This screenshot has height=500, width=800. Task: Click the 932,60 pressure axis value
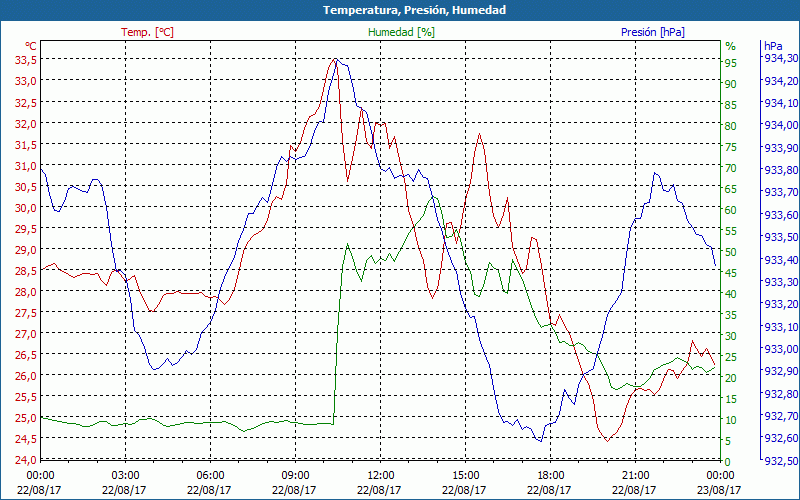pos(781,438)
